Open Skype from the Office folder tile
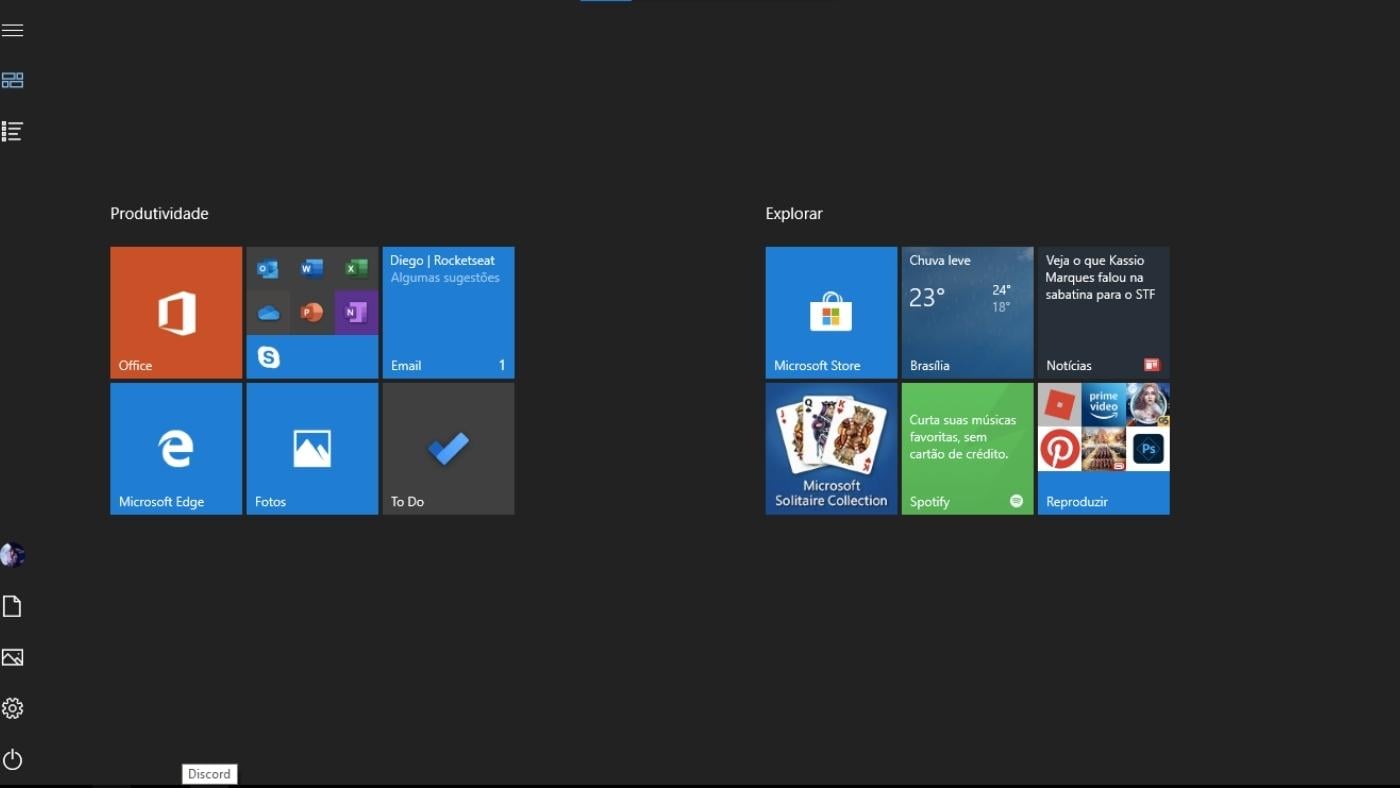The height and width of the screenshot is (788, 1400). pos(268,357)
